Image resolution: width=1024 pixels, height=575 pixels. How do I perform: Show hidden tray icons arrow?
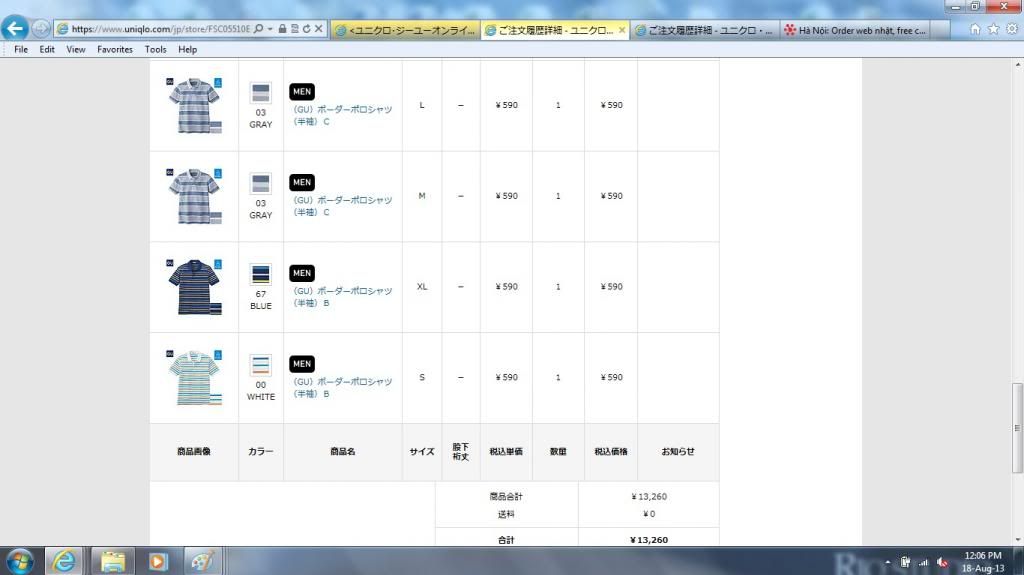pyautogui.click(x=888, y=562)
